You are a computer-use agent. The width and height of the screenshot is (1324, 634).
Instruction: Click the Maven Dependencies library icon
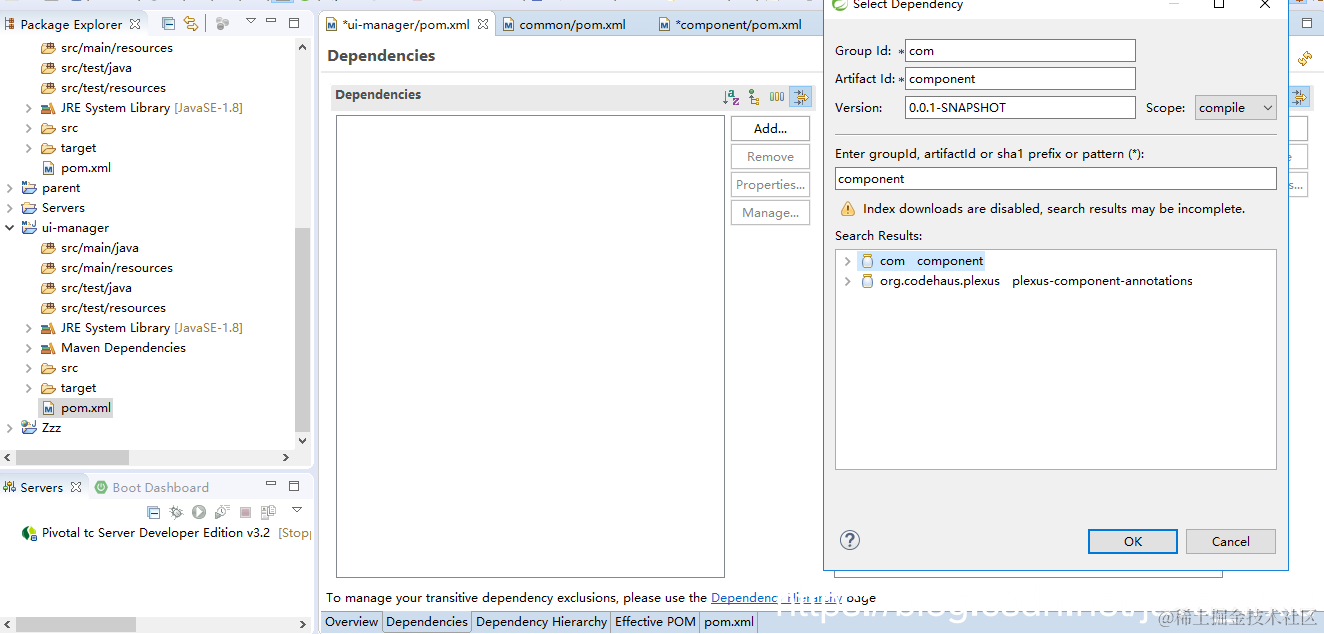(48, 348)
